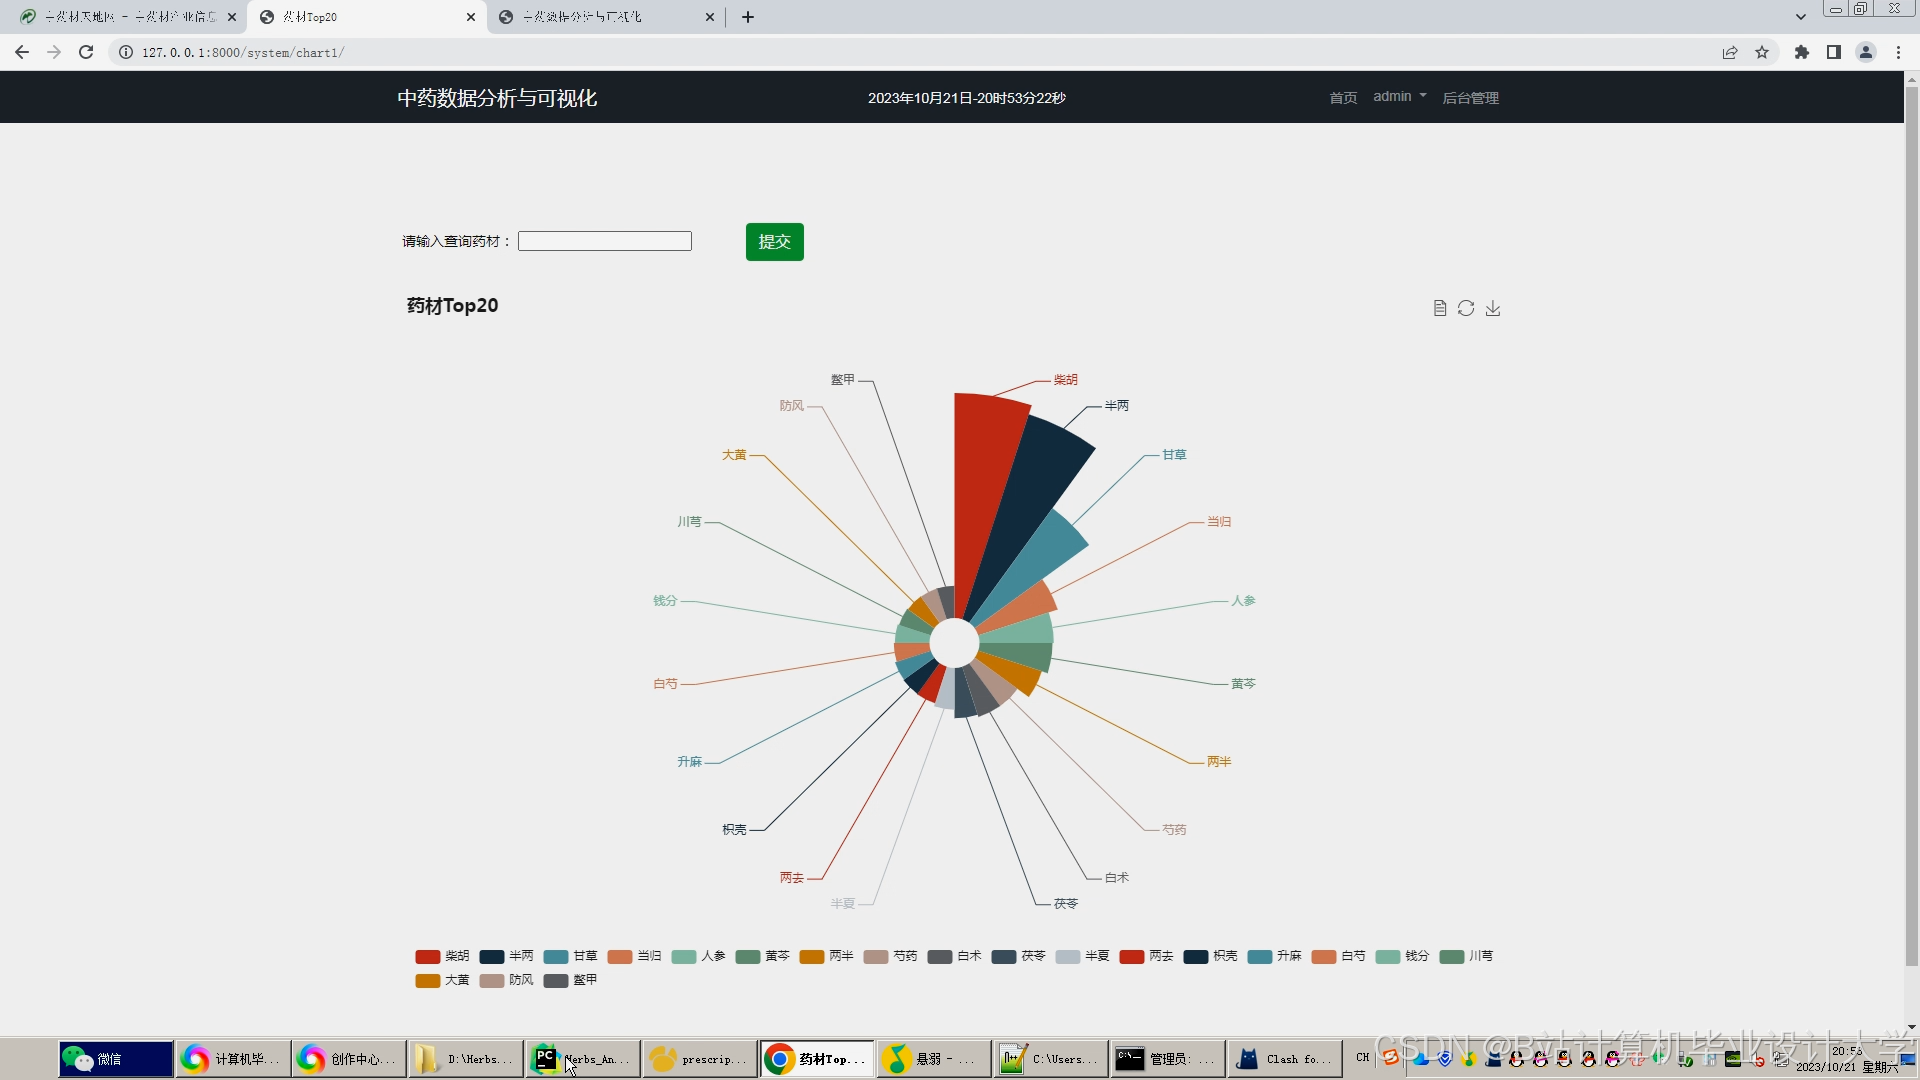Image resolution: width=1920 pixels, height=1080 pixels.
Task: Open PyCharm from the taskbar
Action: 583,1058
